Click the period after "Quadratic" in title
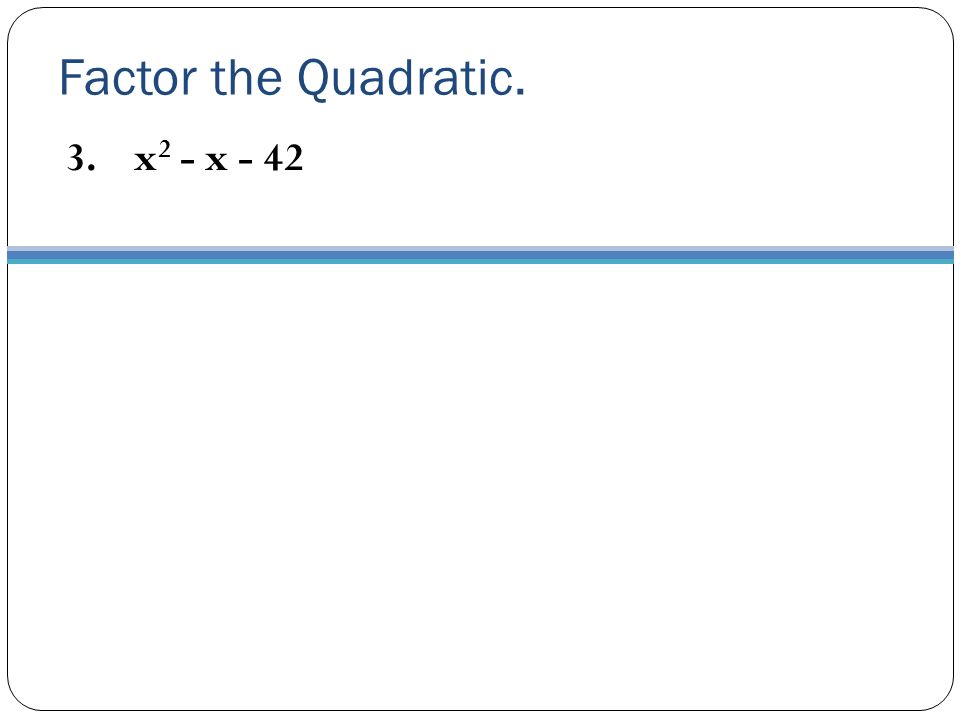Image resolution: width=960 pixels, height=720 pixels. [x=520, y=94]
